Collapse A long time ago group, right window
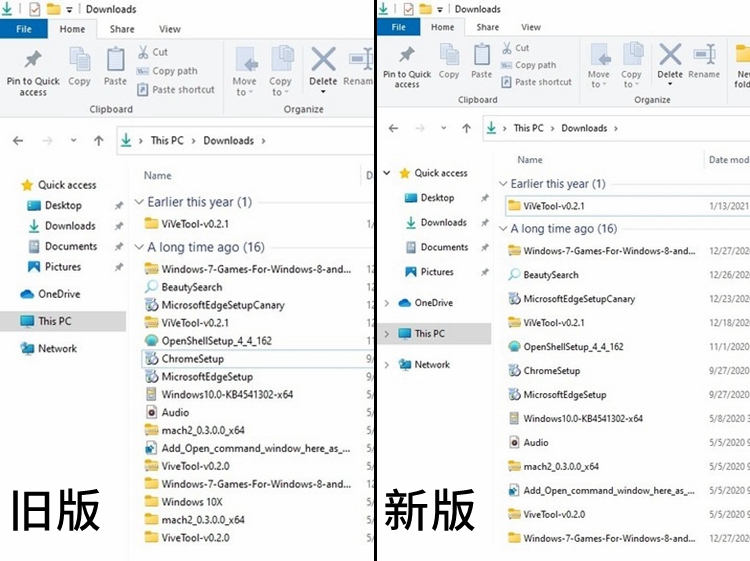 click(503, 229)
